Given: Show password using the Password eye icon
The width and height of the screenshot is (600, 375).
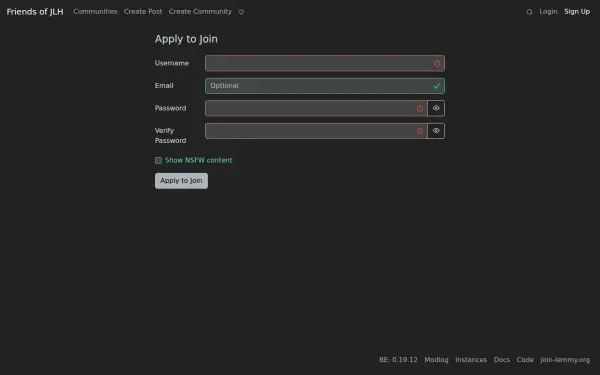Looking at the screenshot, I should (x=436, y=108).
